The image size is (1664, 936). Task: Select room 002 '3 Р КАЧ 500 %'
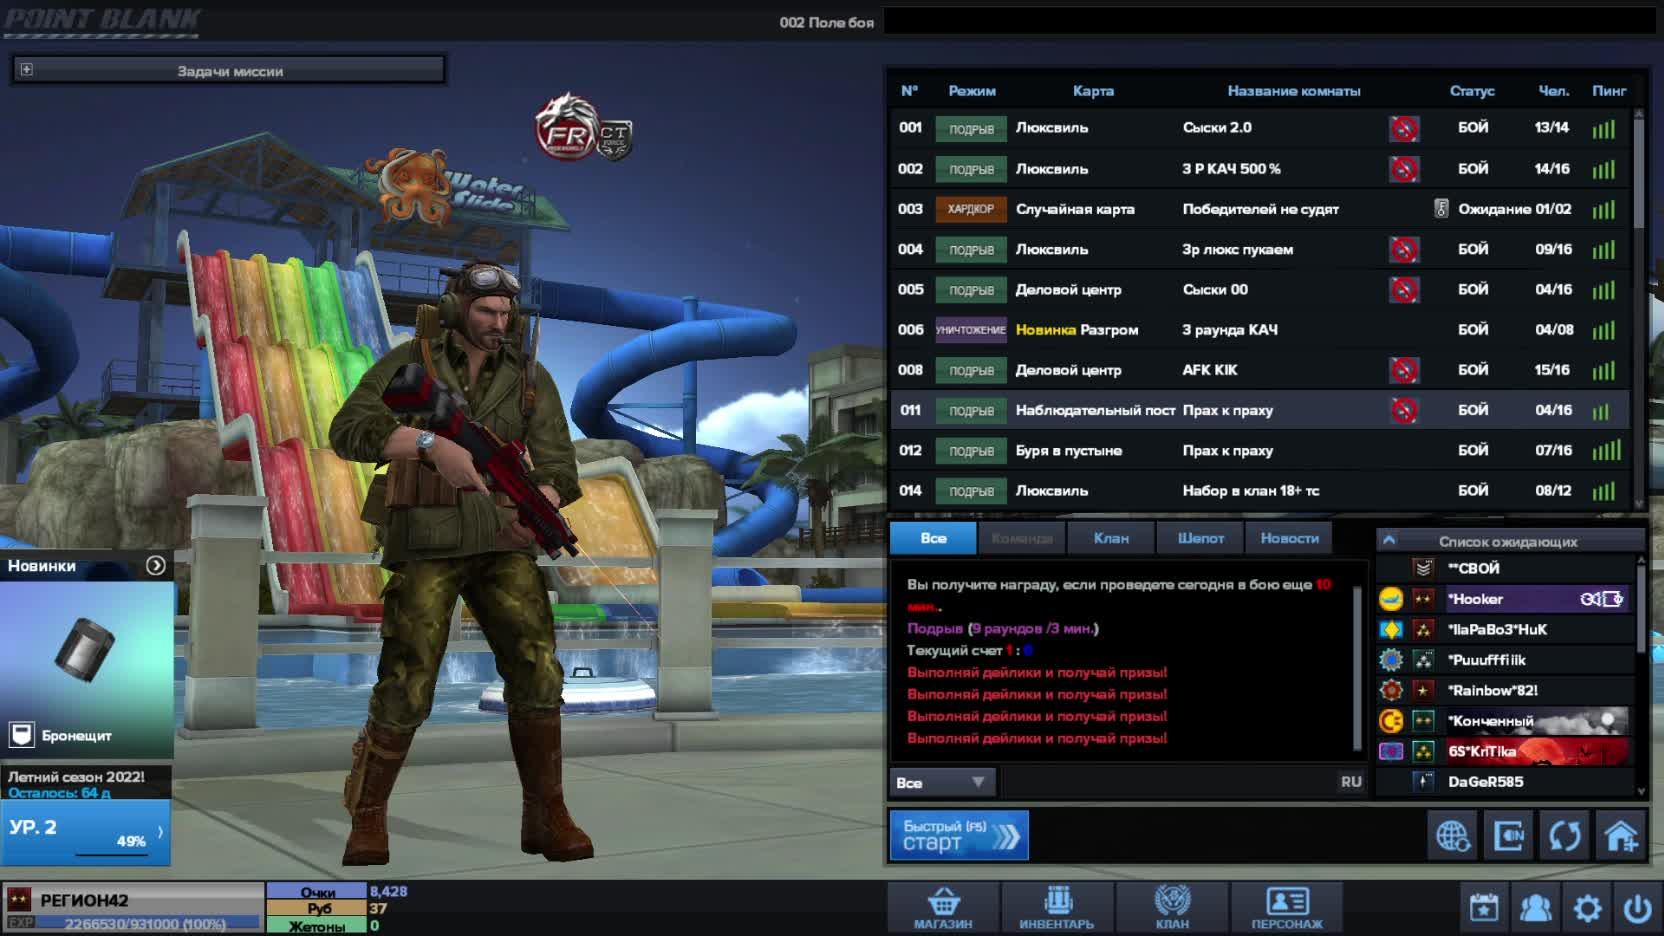pyautogui.click(x=1260, y=169)
